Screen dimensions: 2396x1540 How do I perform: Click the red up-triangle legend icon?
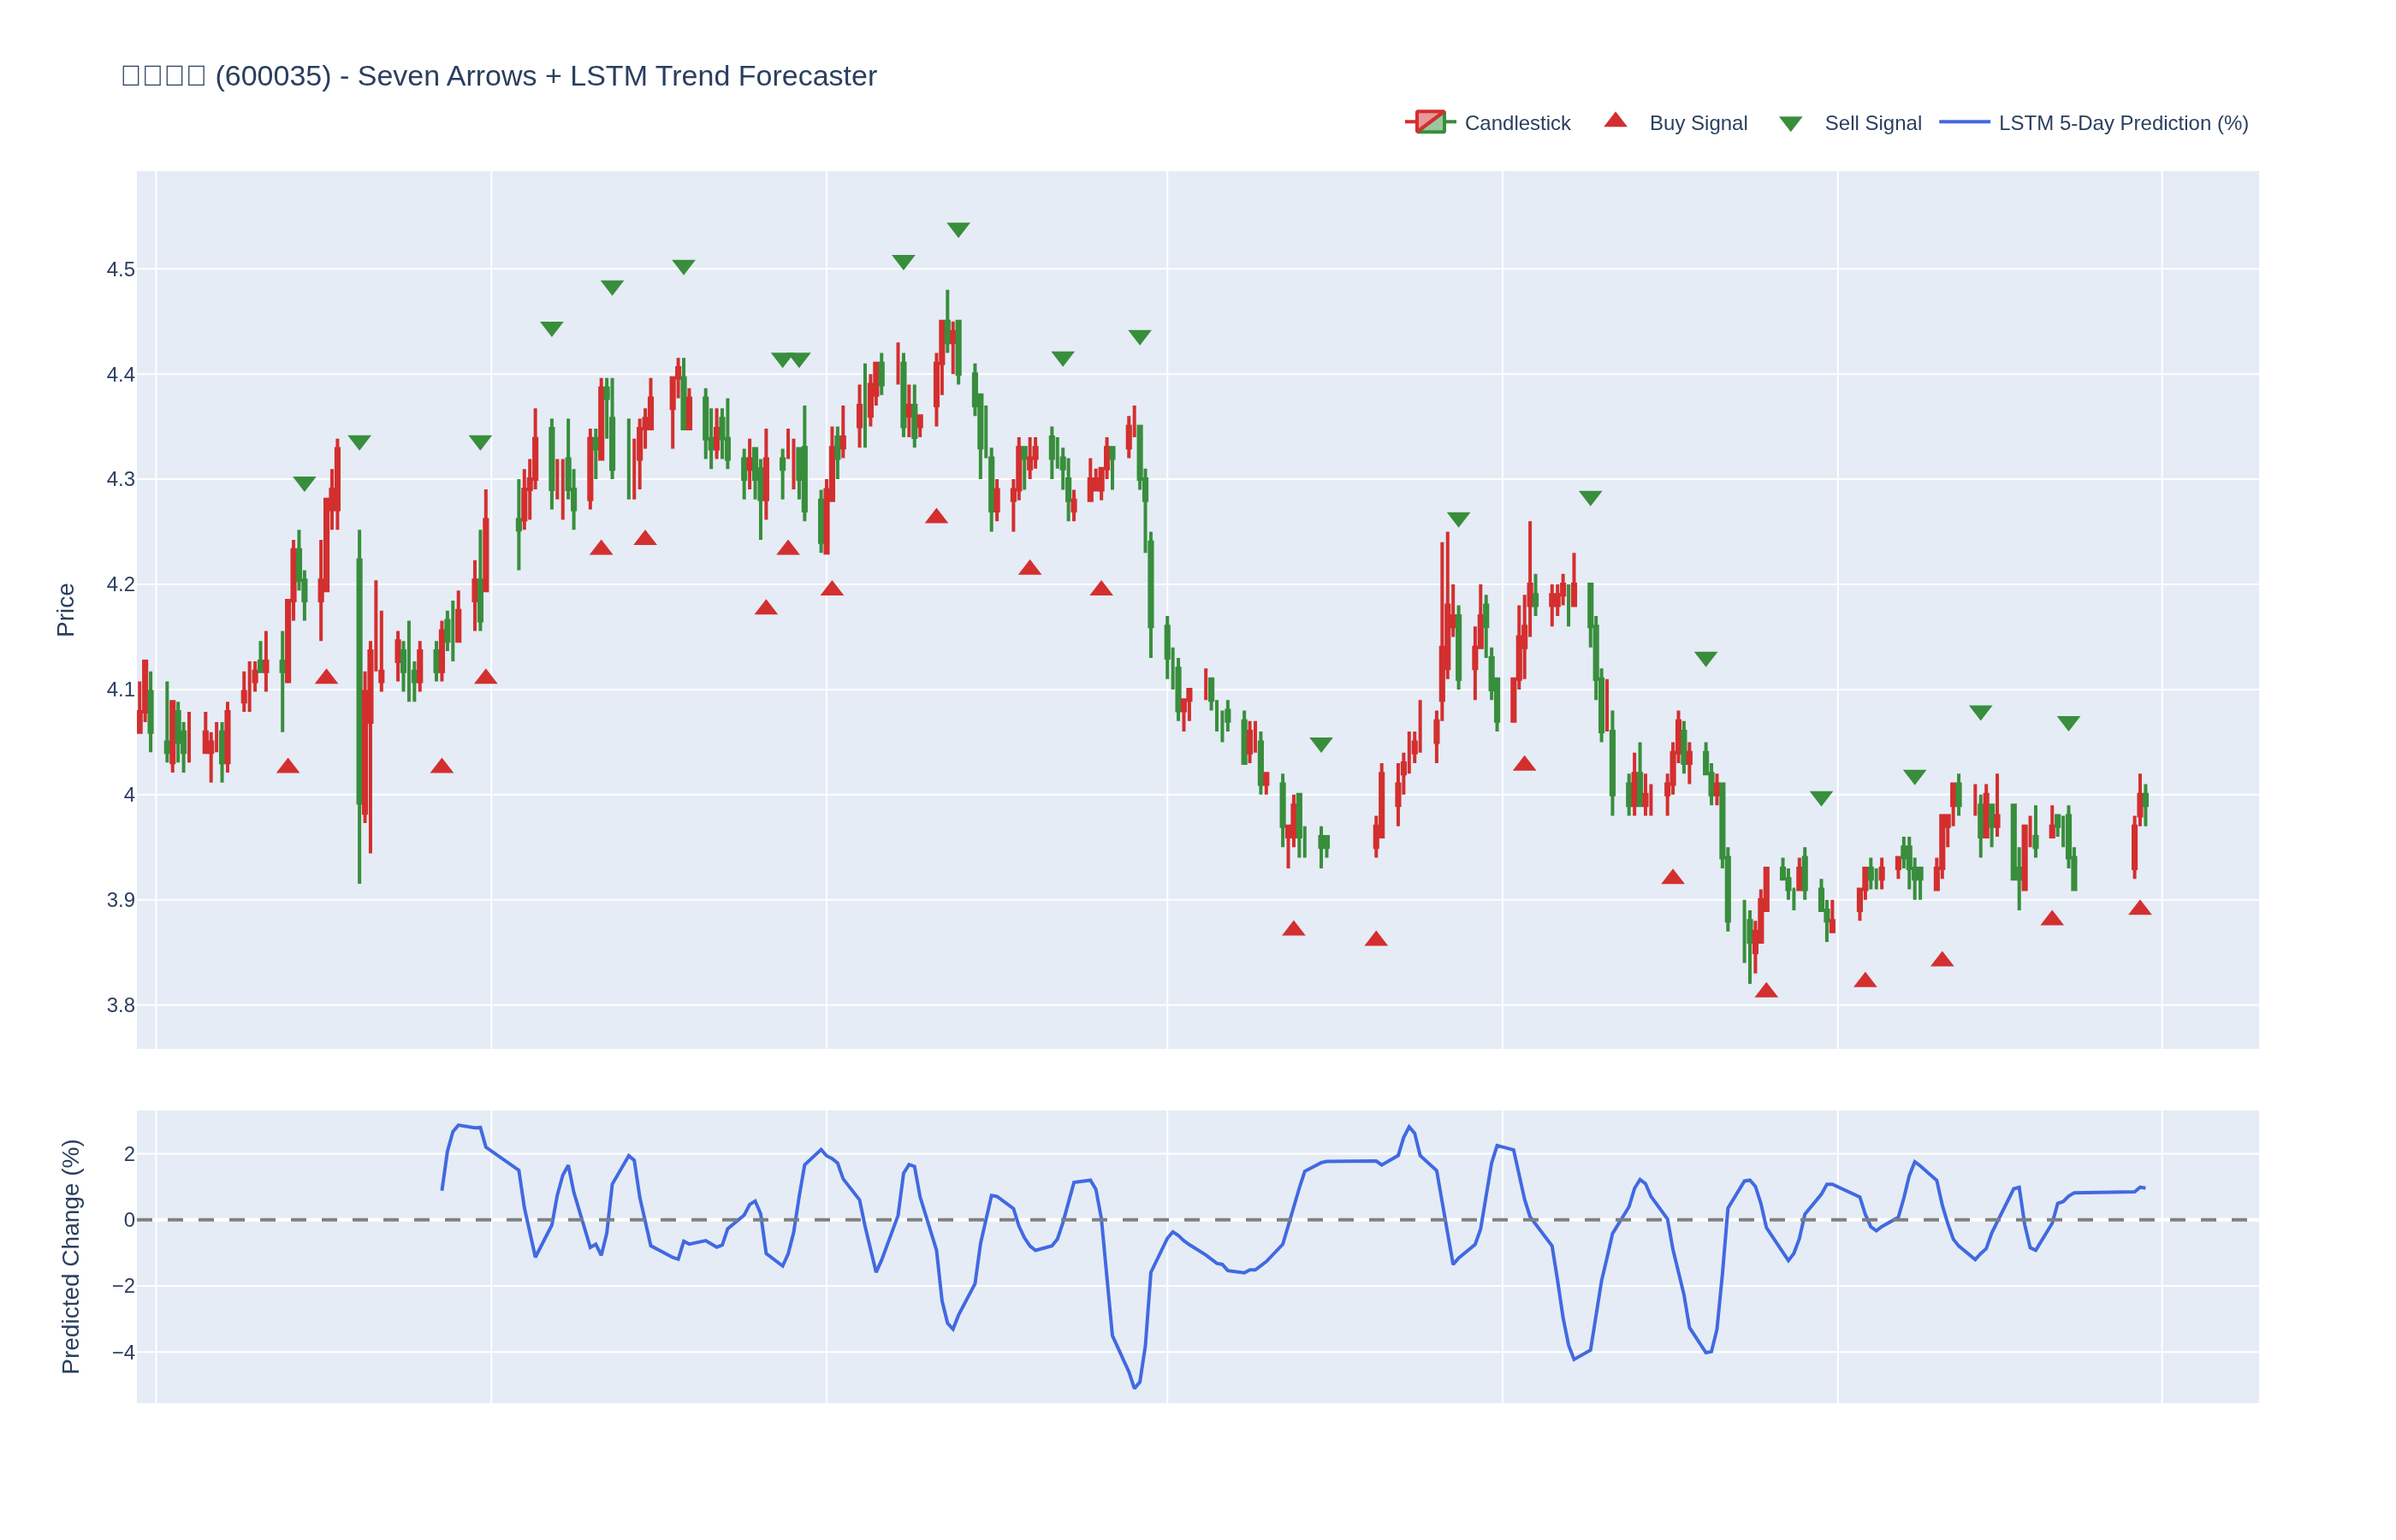(1615, 121)
